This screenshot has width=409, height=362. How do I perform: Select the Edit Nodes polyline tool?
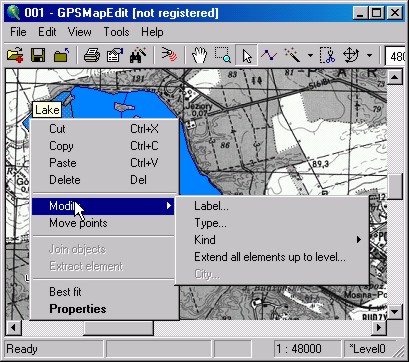(269, 55)
